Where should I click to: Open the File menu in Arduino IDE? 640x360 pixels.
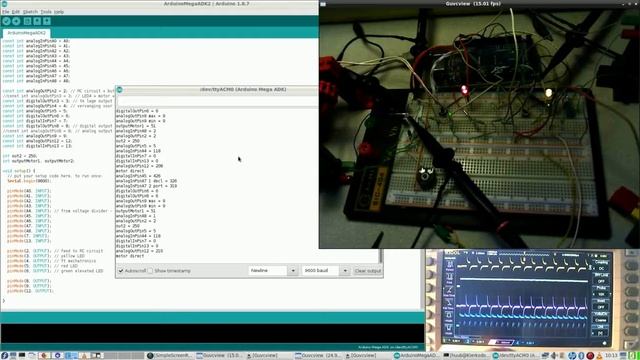coord(6,12)
